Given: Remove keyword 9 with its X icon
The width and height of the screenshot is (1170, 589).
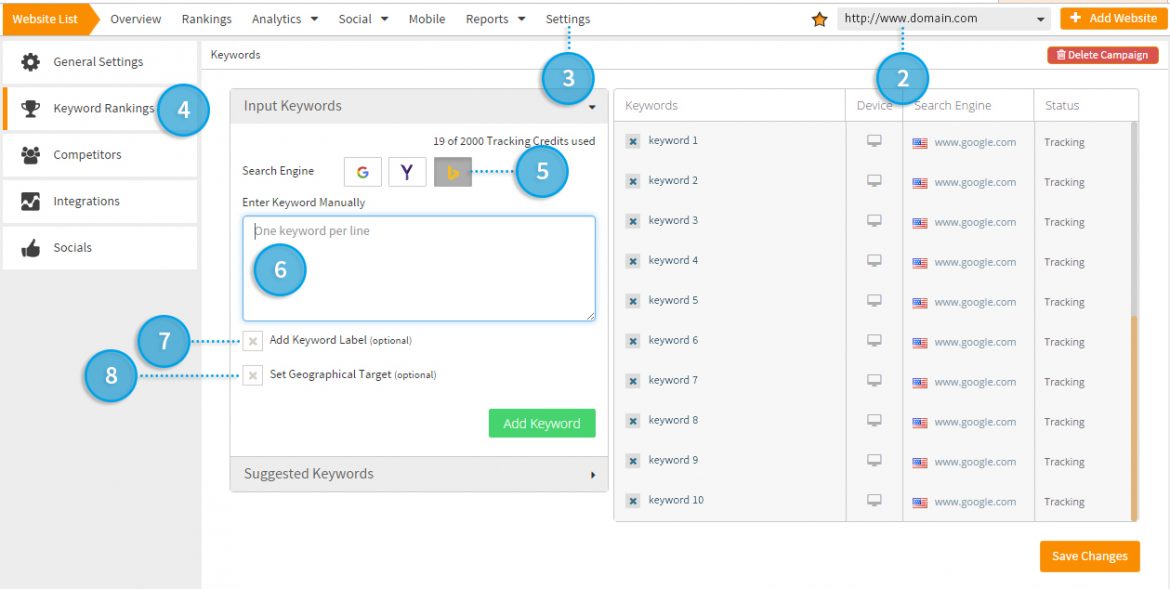Looking at the screenshot, I should coord(633,461).
